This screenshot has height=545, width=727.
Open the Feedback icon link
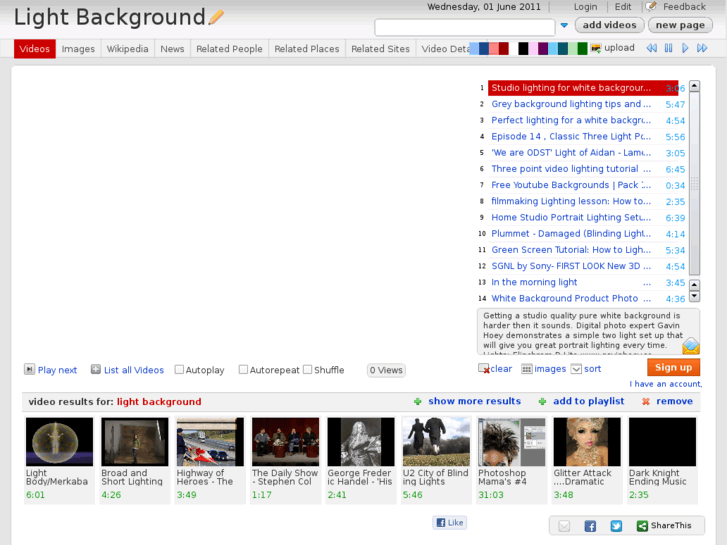tap(651, 6)
